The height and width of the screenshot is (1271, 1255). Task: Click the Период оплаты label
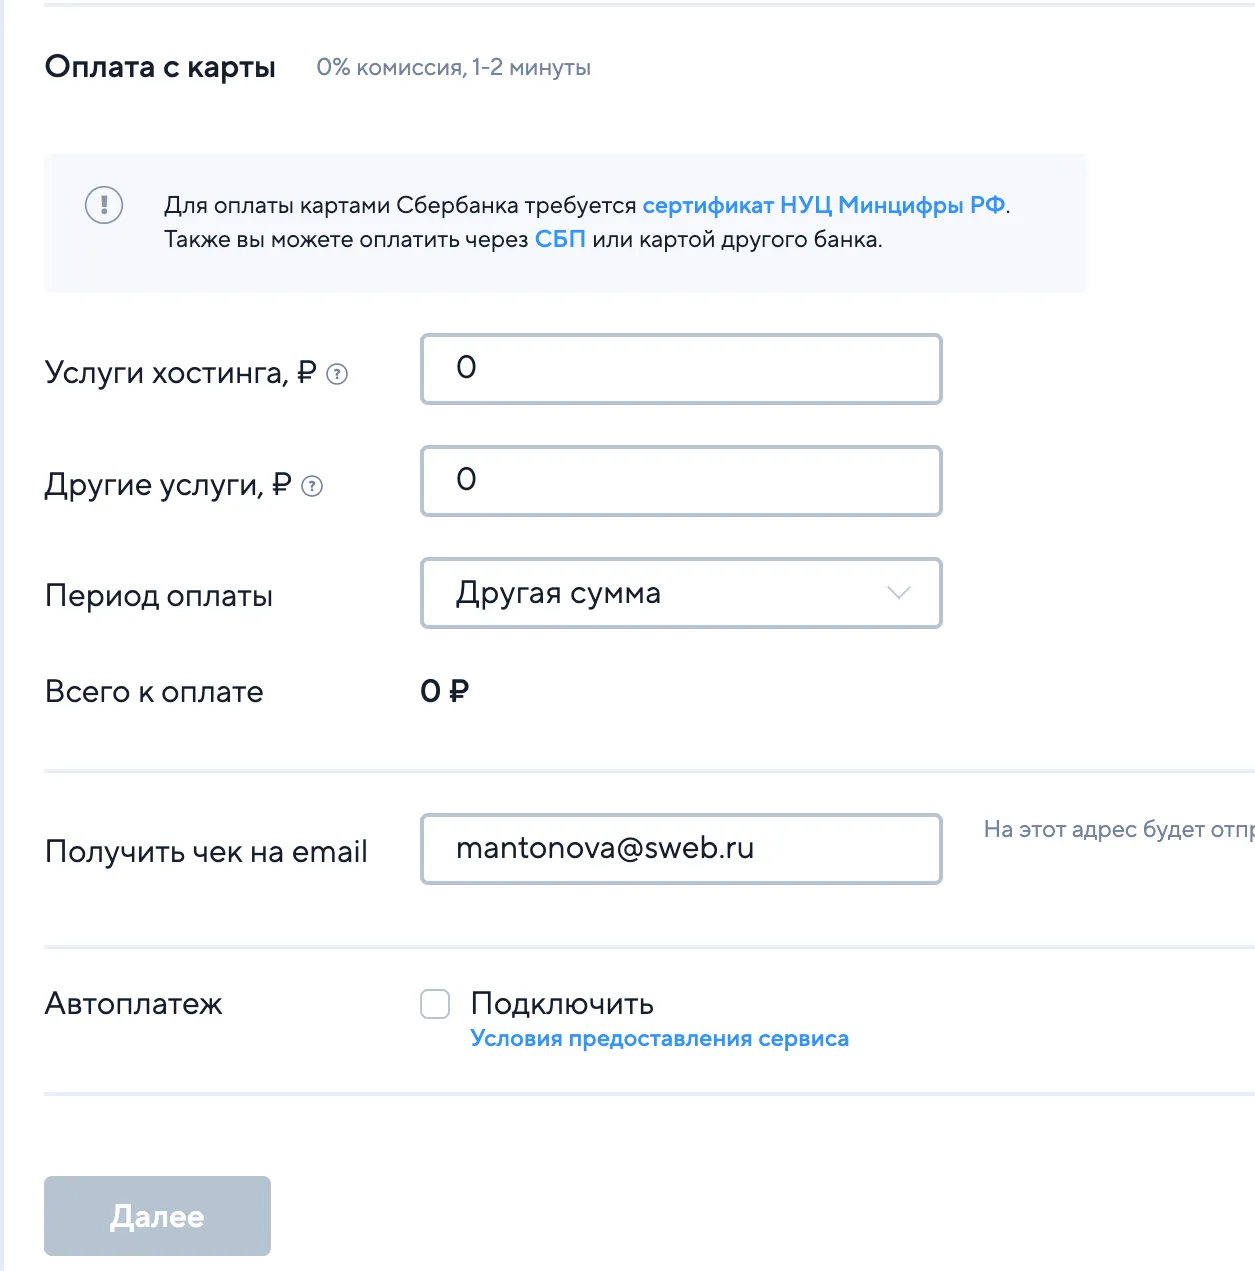(x=159, y=596)
